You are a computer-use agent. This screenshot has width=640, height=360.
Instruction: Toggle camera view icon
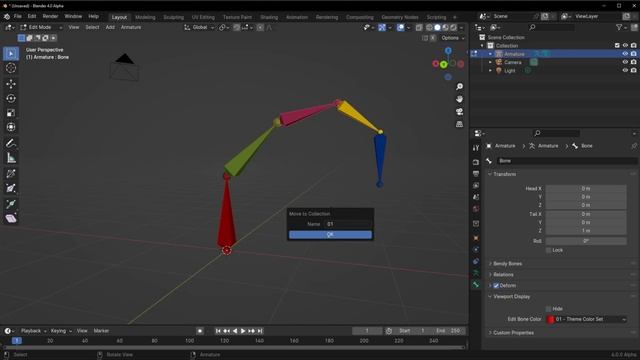(x=460, y=111)
